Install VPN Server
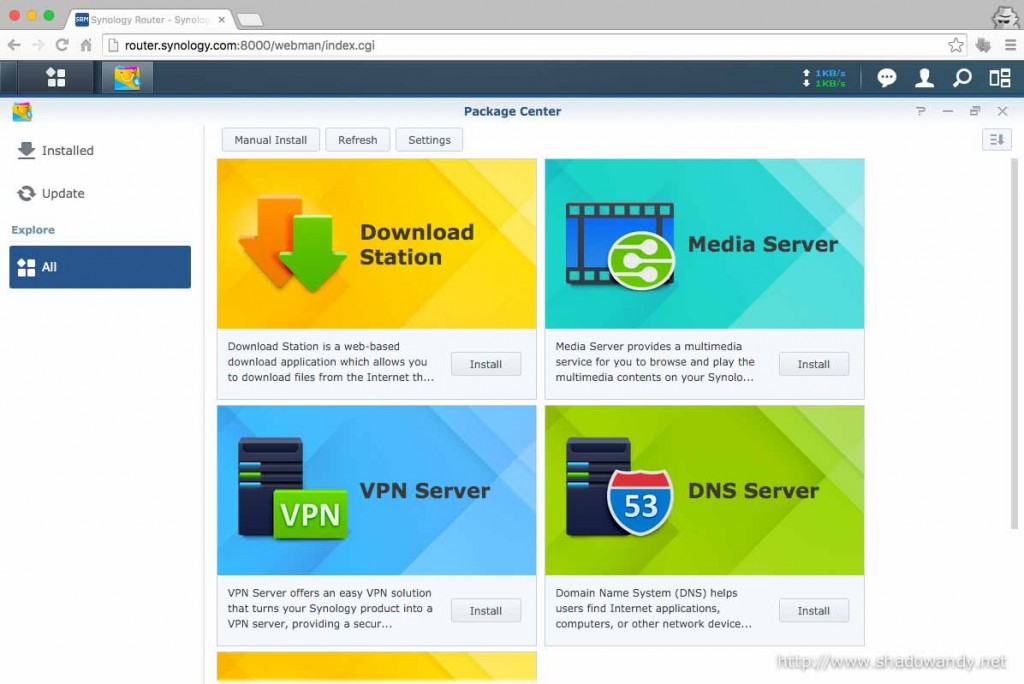1024x684 pixels. (x=486, y=611)
